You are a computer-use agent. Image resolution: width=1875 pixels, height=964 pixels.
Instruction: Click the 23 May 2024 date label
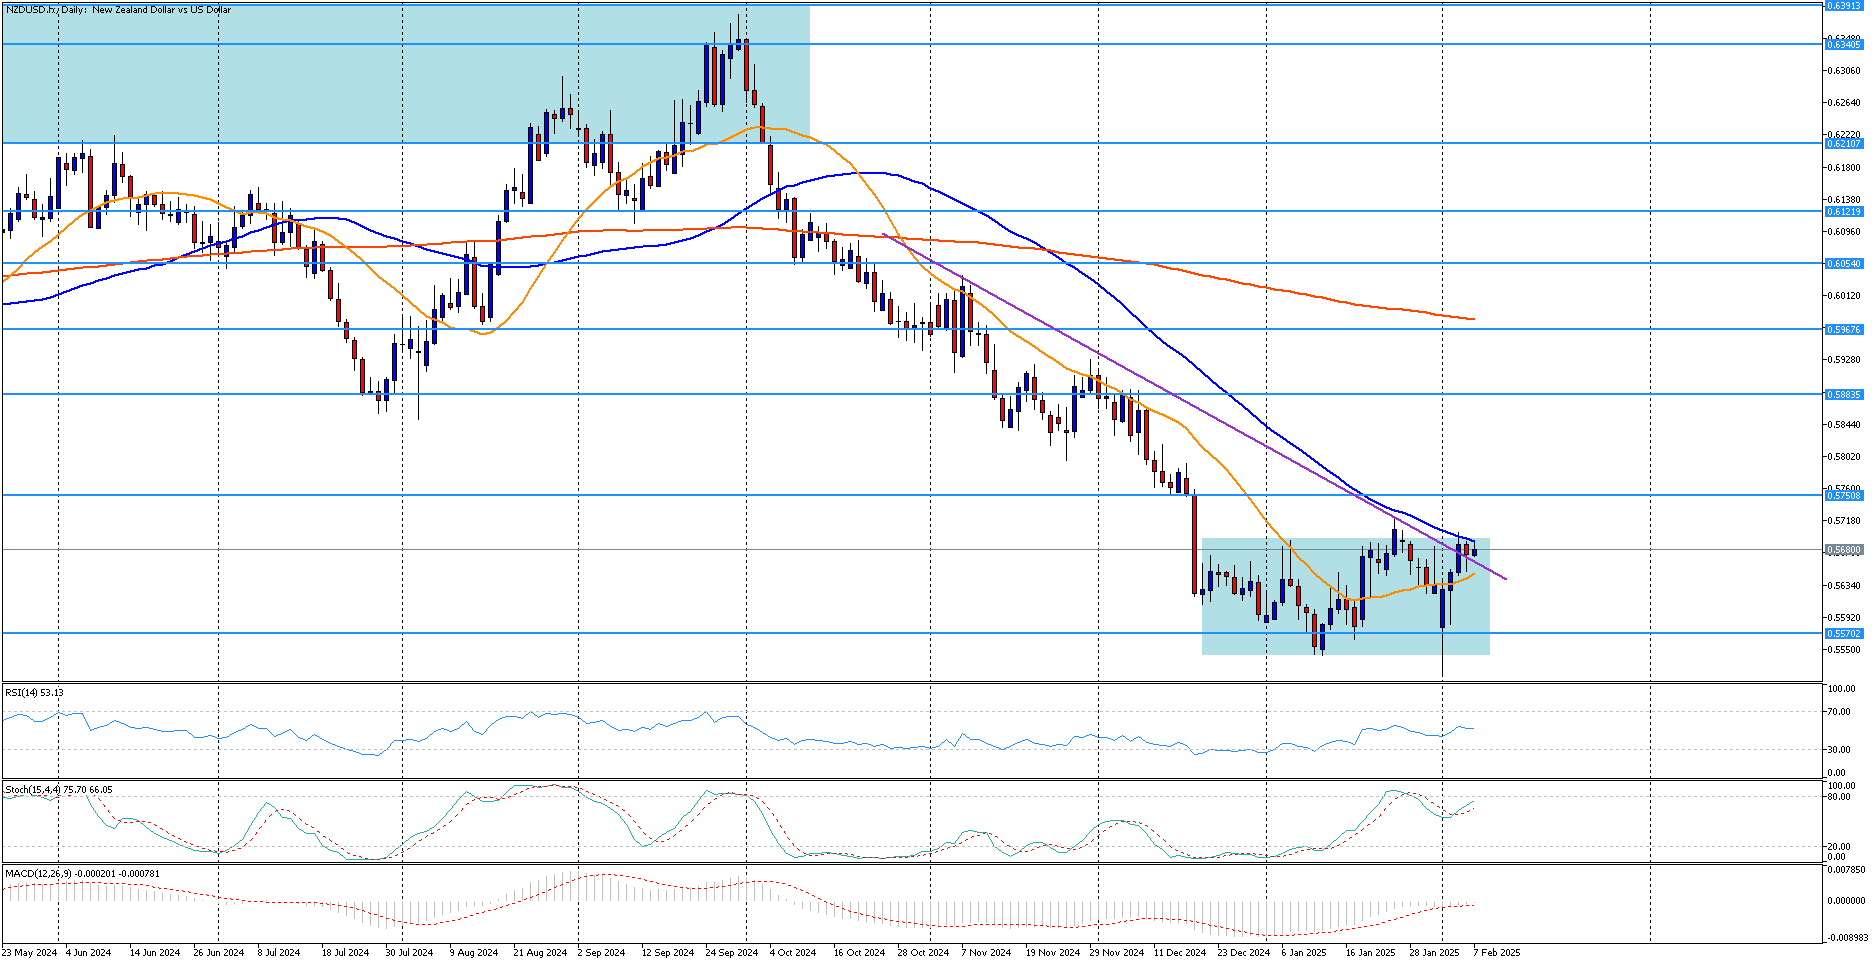tap(30, 953)
